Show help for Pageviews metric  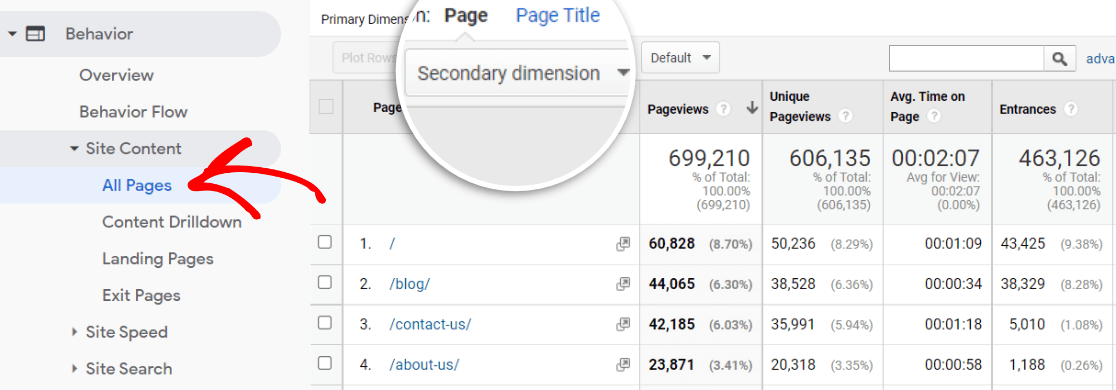[x=723, y=110]
